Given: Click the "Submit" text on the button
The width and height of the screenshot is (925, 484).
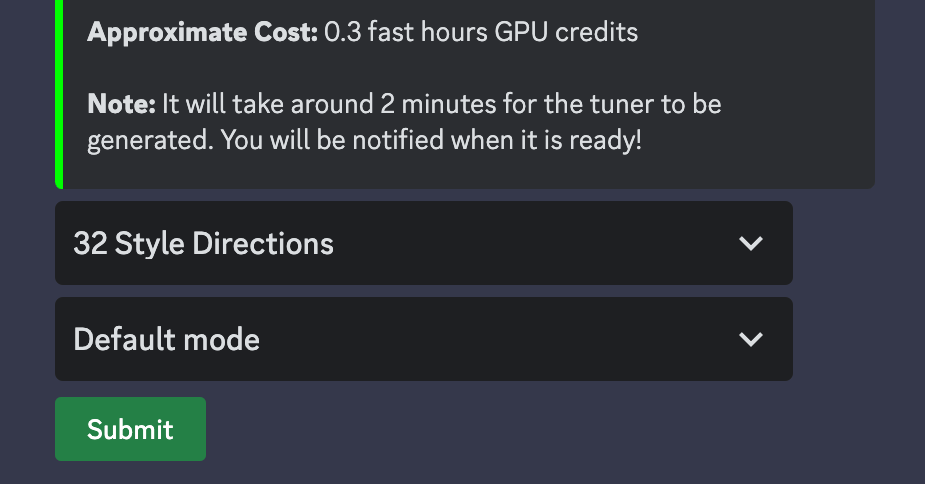Looking at the screenshot, I should click(x=130, y=429).
